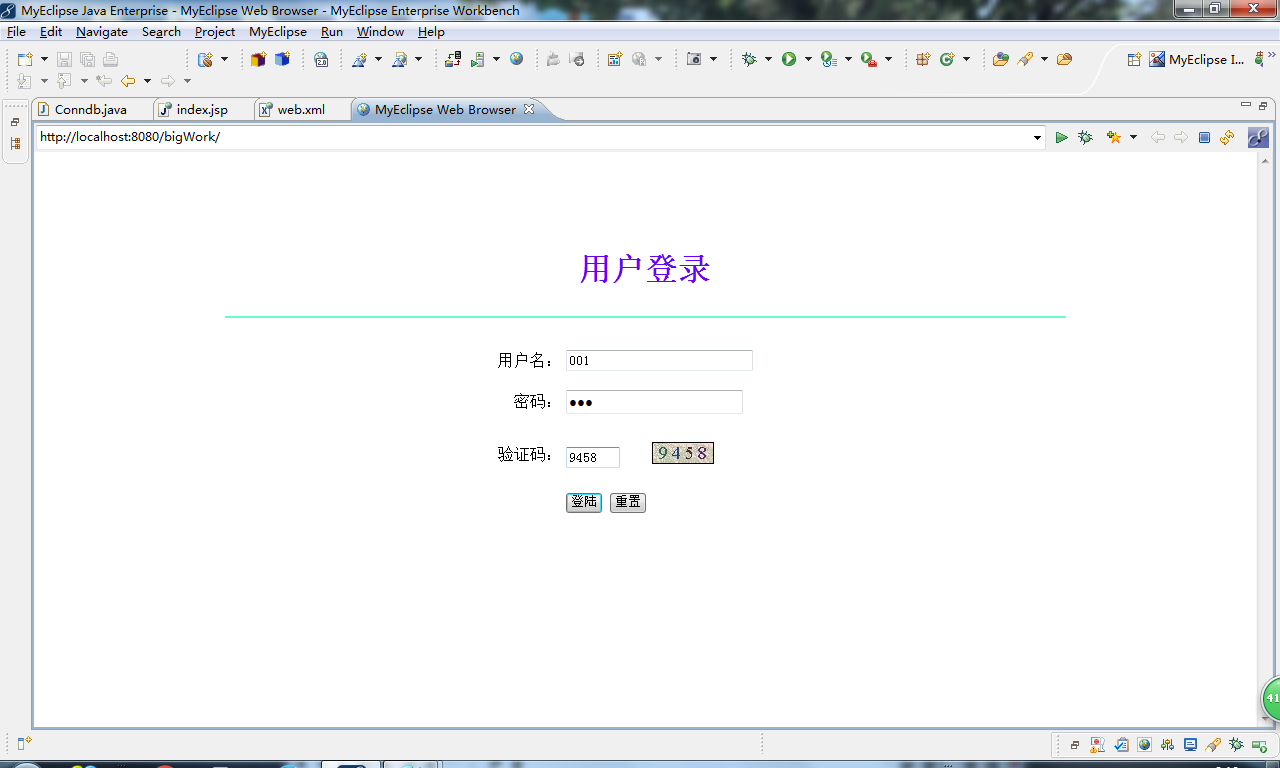Image resolution: width=1280 pixels, height=768 pixels.
Task: Click the browser Stop blue square icon
Action: click(1205, 138)
